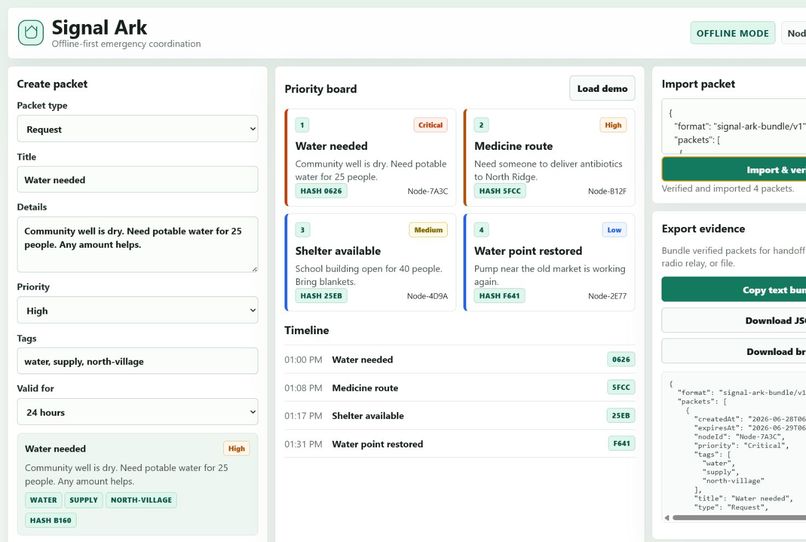Open the Water point restored card
The width and height of the screenshot is (806, 542).
[x=549, y=262]
